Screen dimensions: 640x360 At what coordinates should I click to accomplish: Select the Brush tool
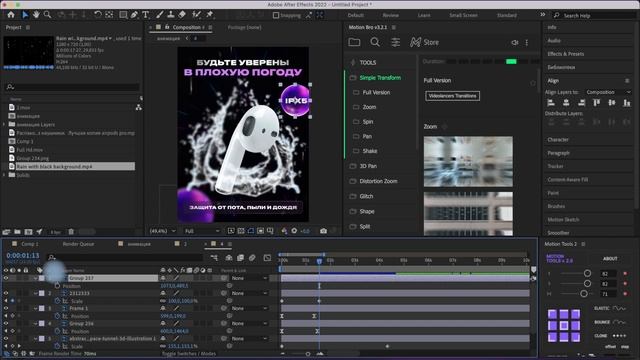pyautogui.click(x=160, y=15)
